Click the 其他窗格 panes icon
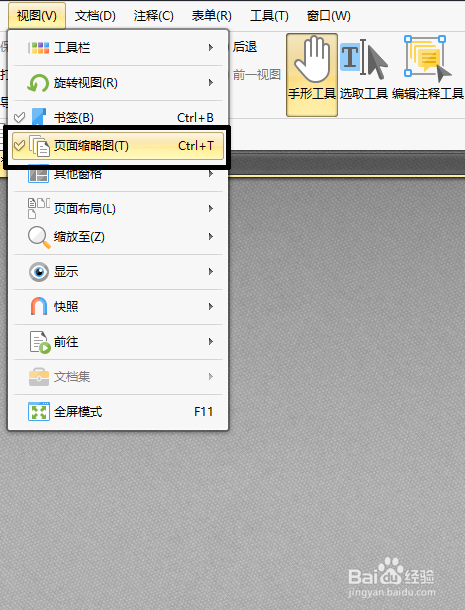 click(39, 174)
